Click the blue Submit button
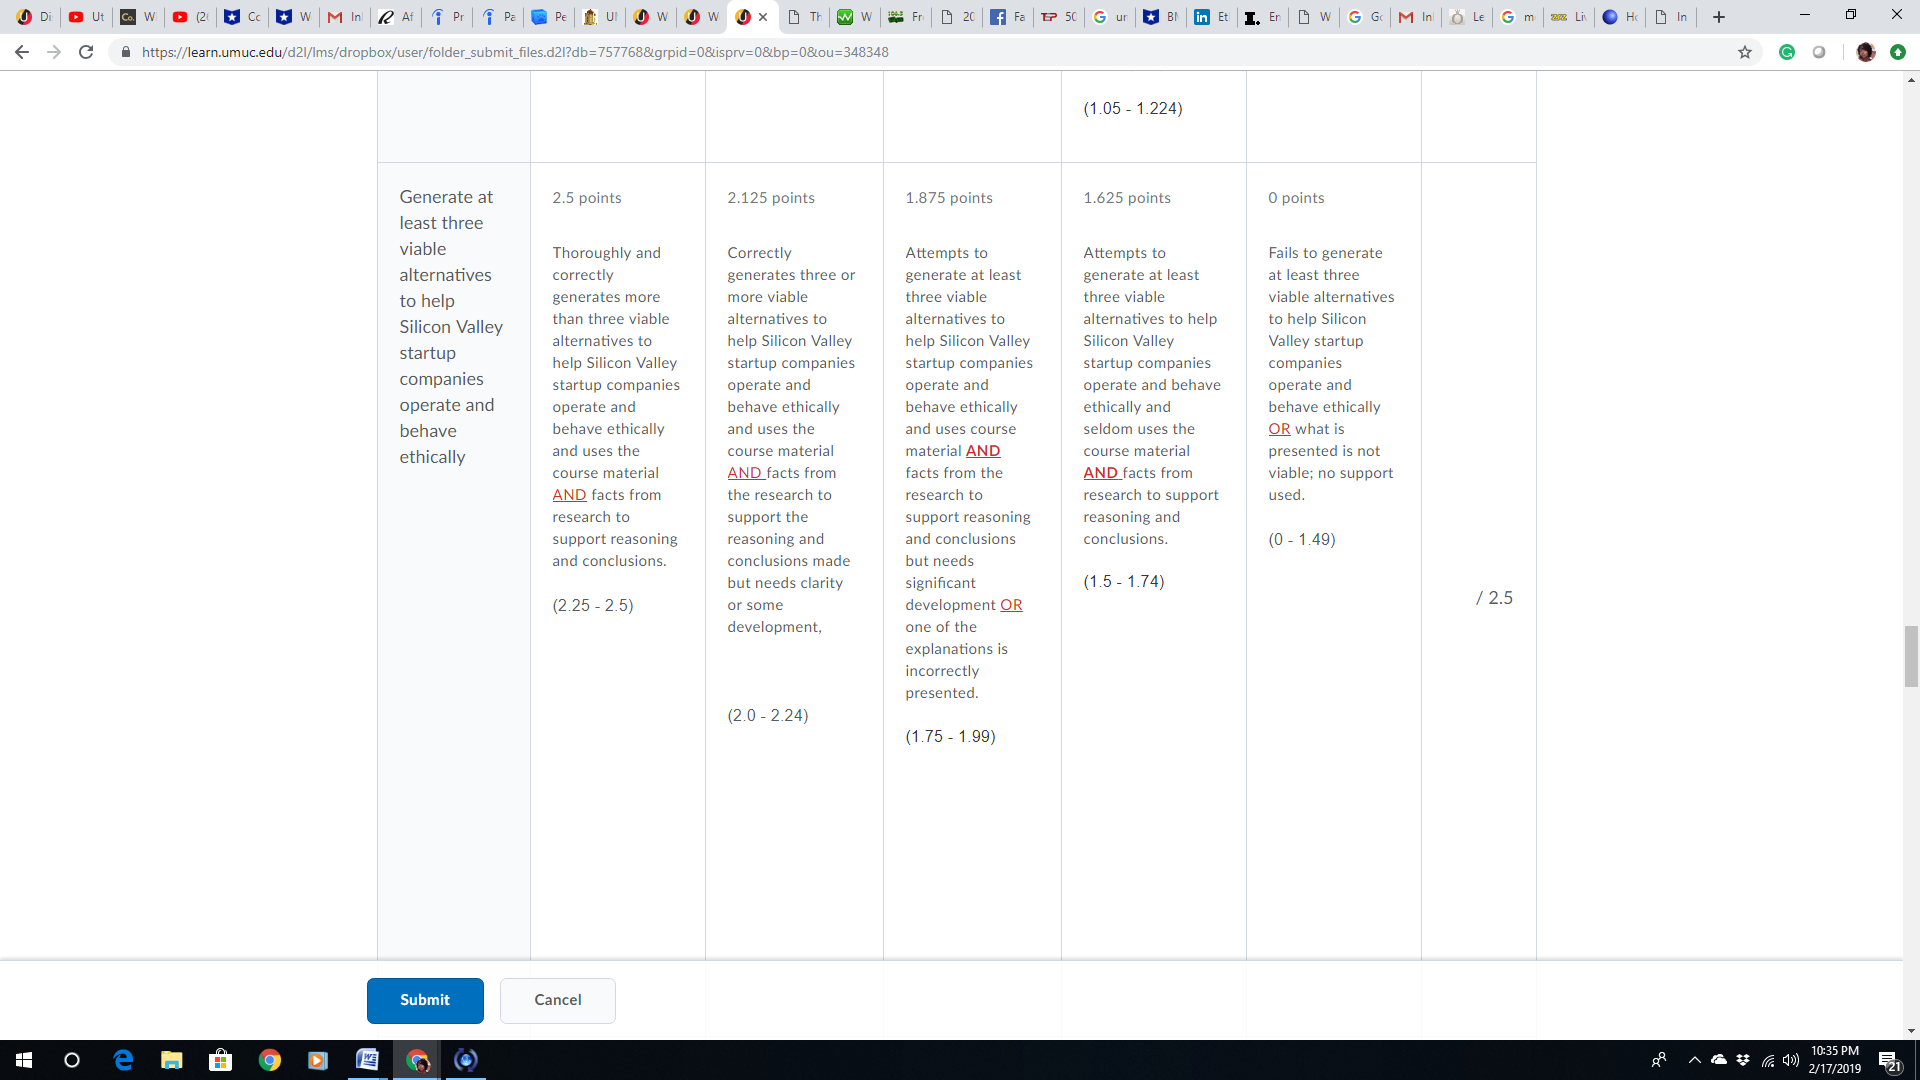1920x1080 pixels. (425, 1000)
